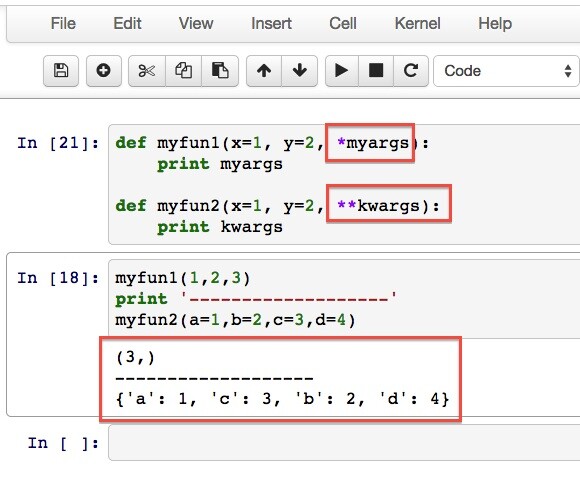The height and width of the screenshot is (478, 580).
Task: Restart the kernel with the refresh icon
Action: [411, 71]
